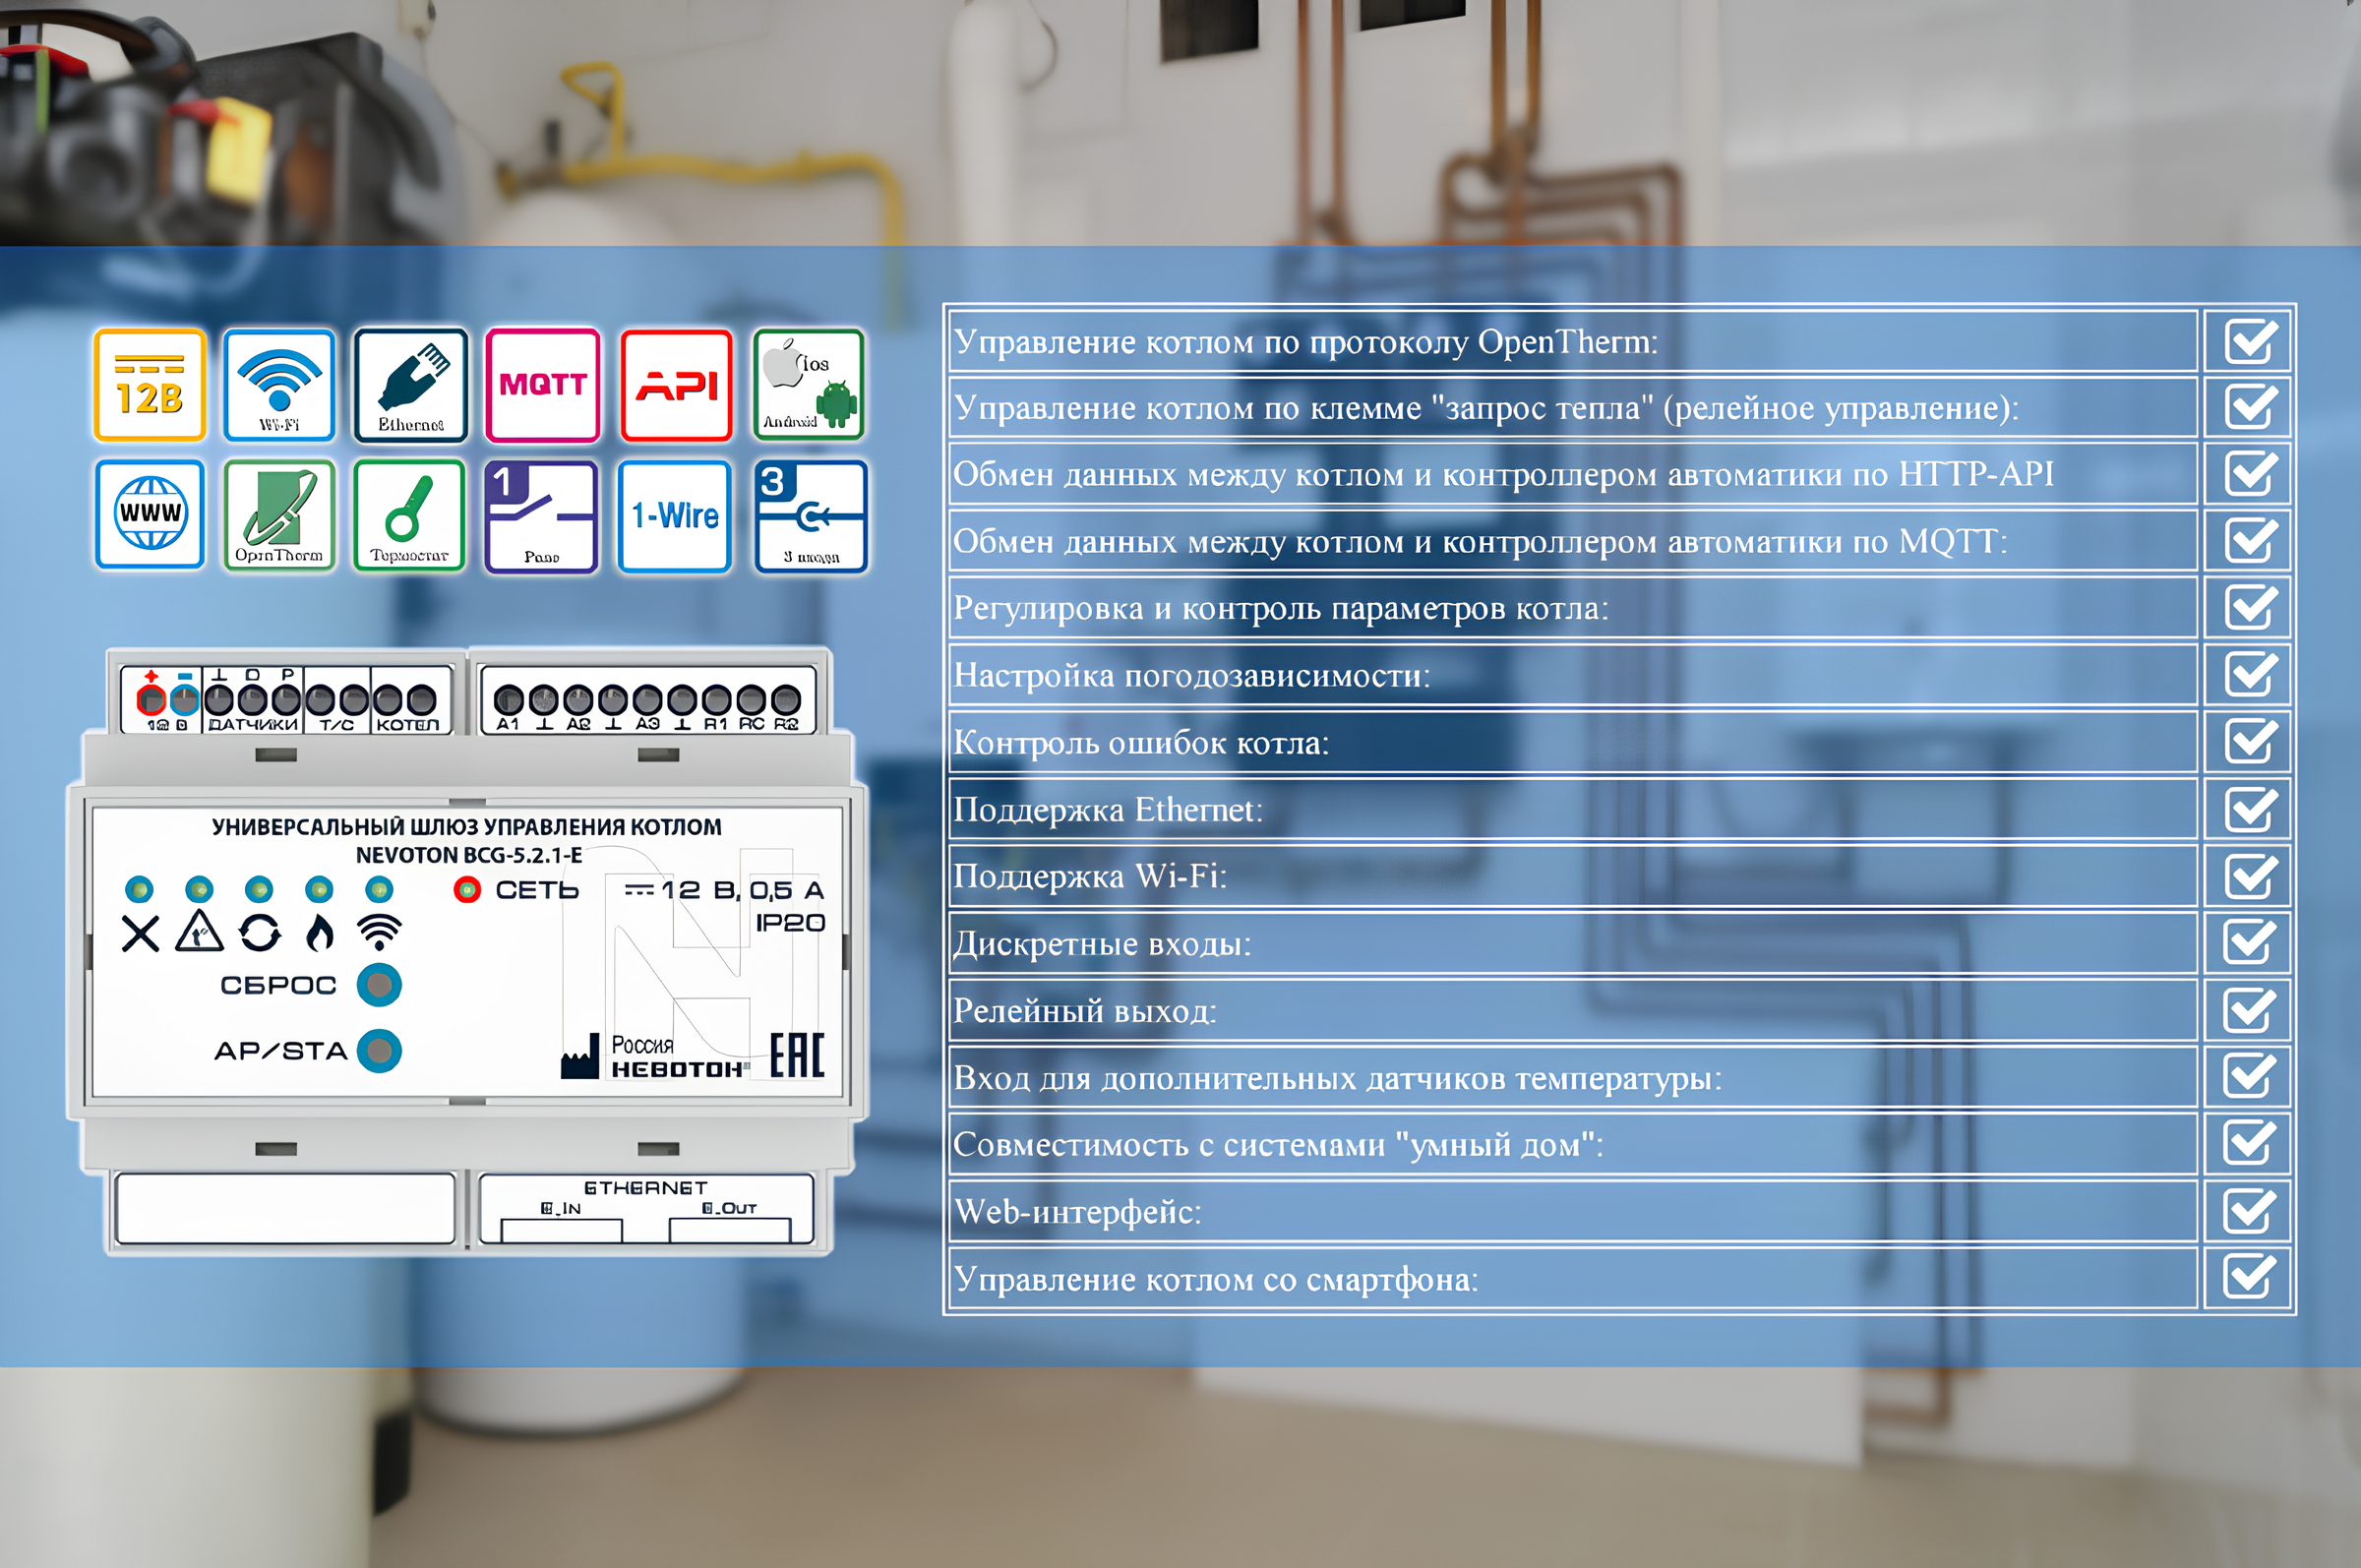Toggle the MQTT data exchange checkbox
Viewport: 2361px width, 1568px height.
(2251, 540)
